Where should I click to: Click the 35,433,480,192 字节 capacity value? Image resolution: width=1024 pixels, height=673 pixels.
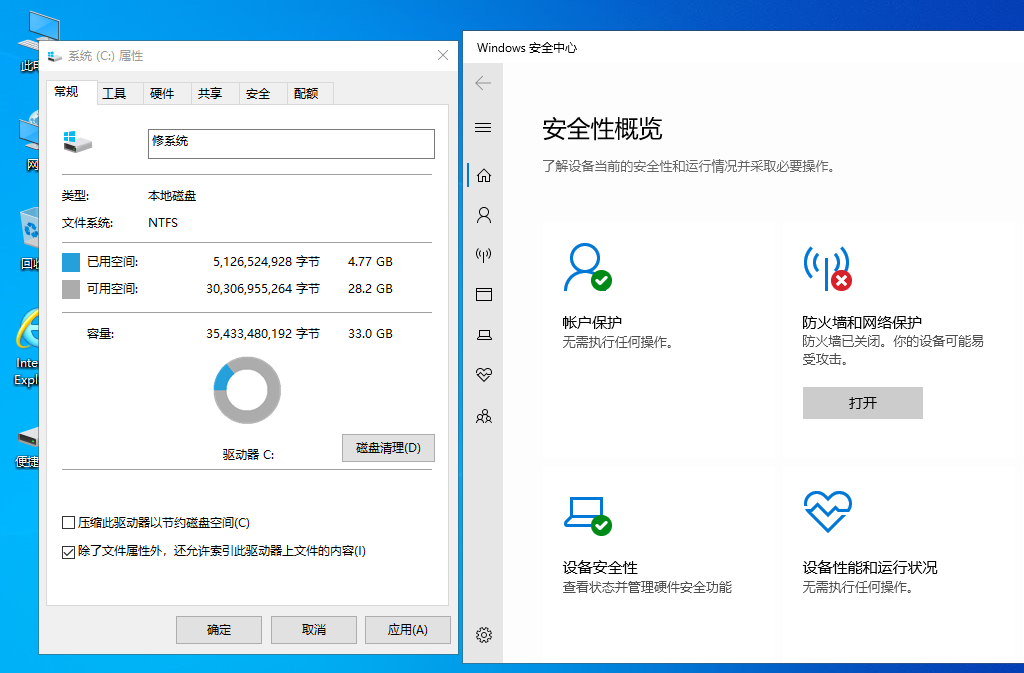pos(263,334)
